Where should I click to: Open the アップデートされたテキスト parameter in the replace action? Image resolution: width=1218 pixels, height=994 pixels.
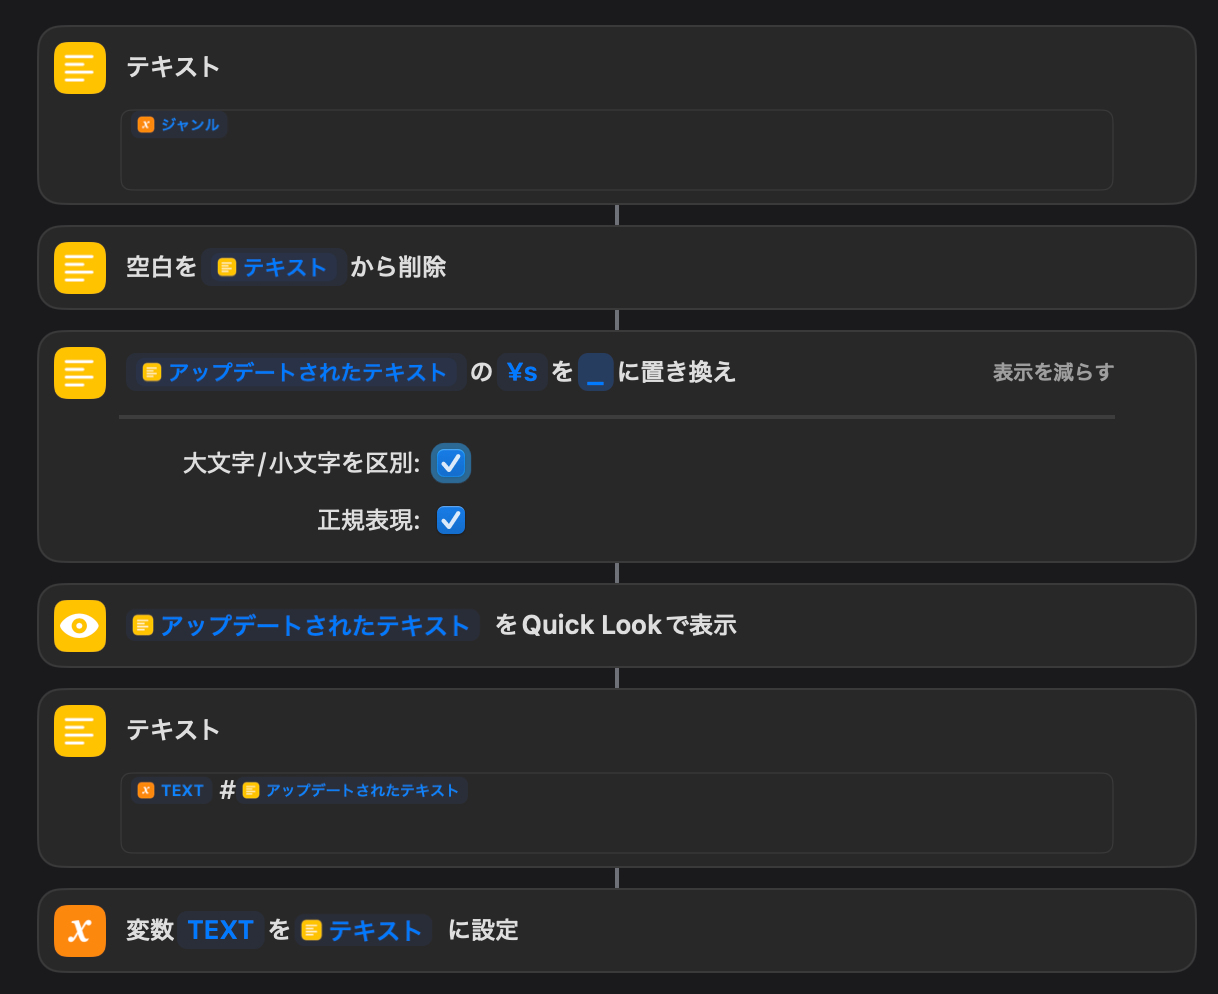[296, 373]
